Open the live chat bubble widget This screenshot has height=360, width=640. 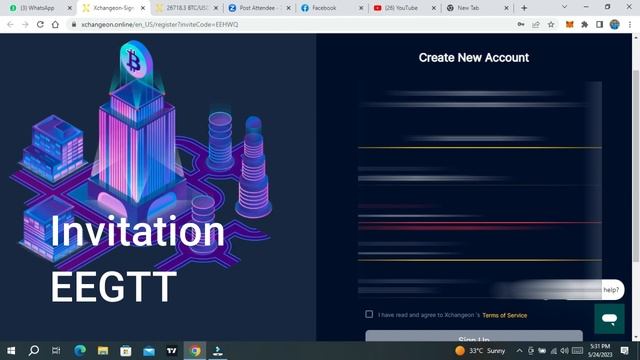coord(609,319)
